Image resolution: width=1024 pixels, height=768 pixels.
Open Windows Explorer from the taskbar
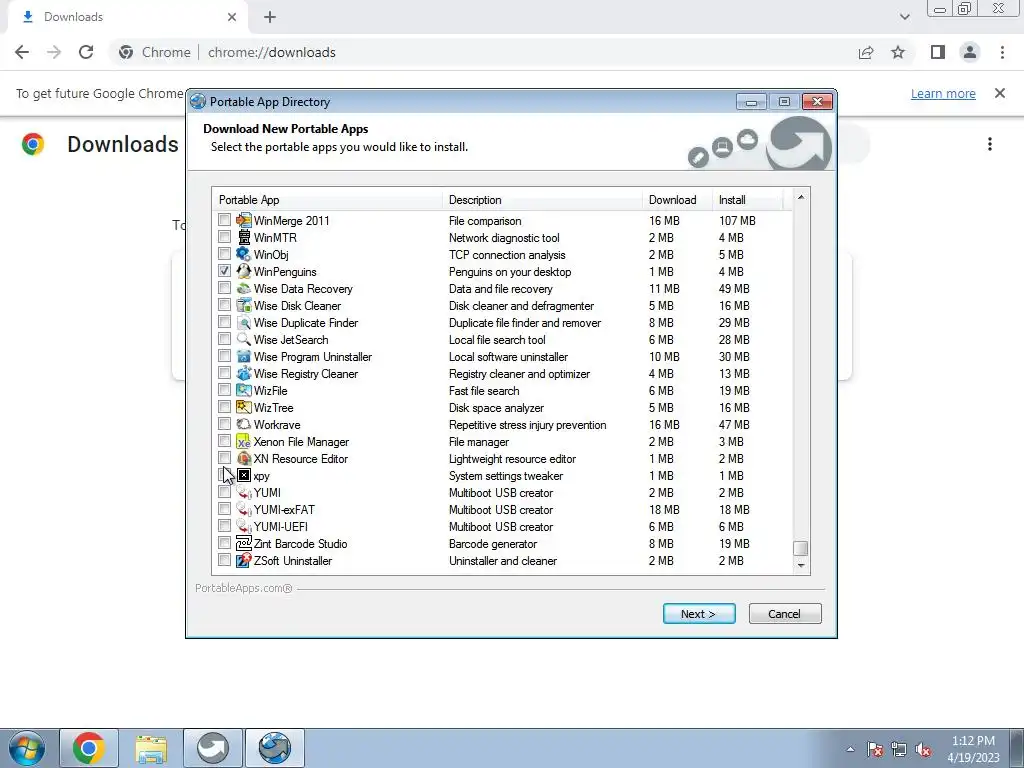[151, 748]
